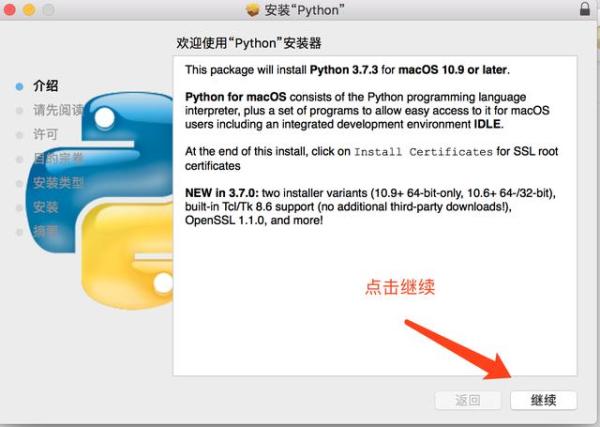Image resolution: width=600 pixels, height=427 pixels.
Task: Select the 安装类型 step in the sidebar
Action: coord(58,183)
